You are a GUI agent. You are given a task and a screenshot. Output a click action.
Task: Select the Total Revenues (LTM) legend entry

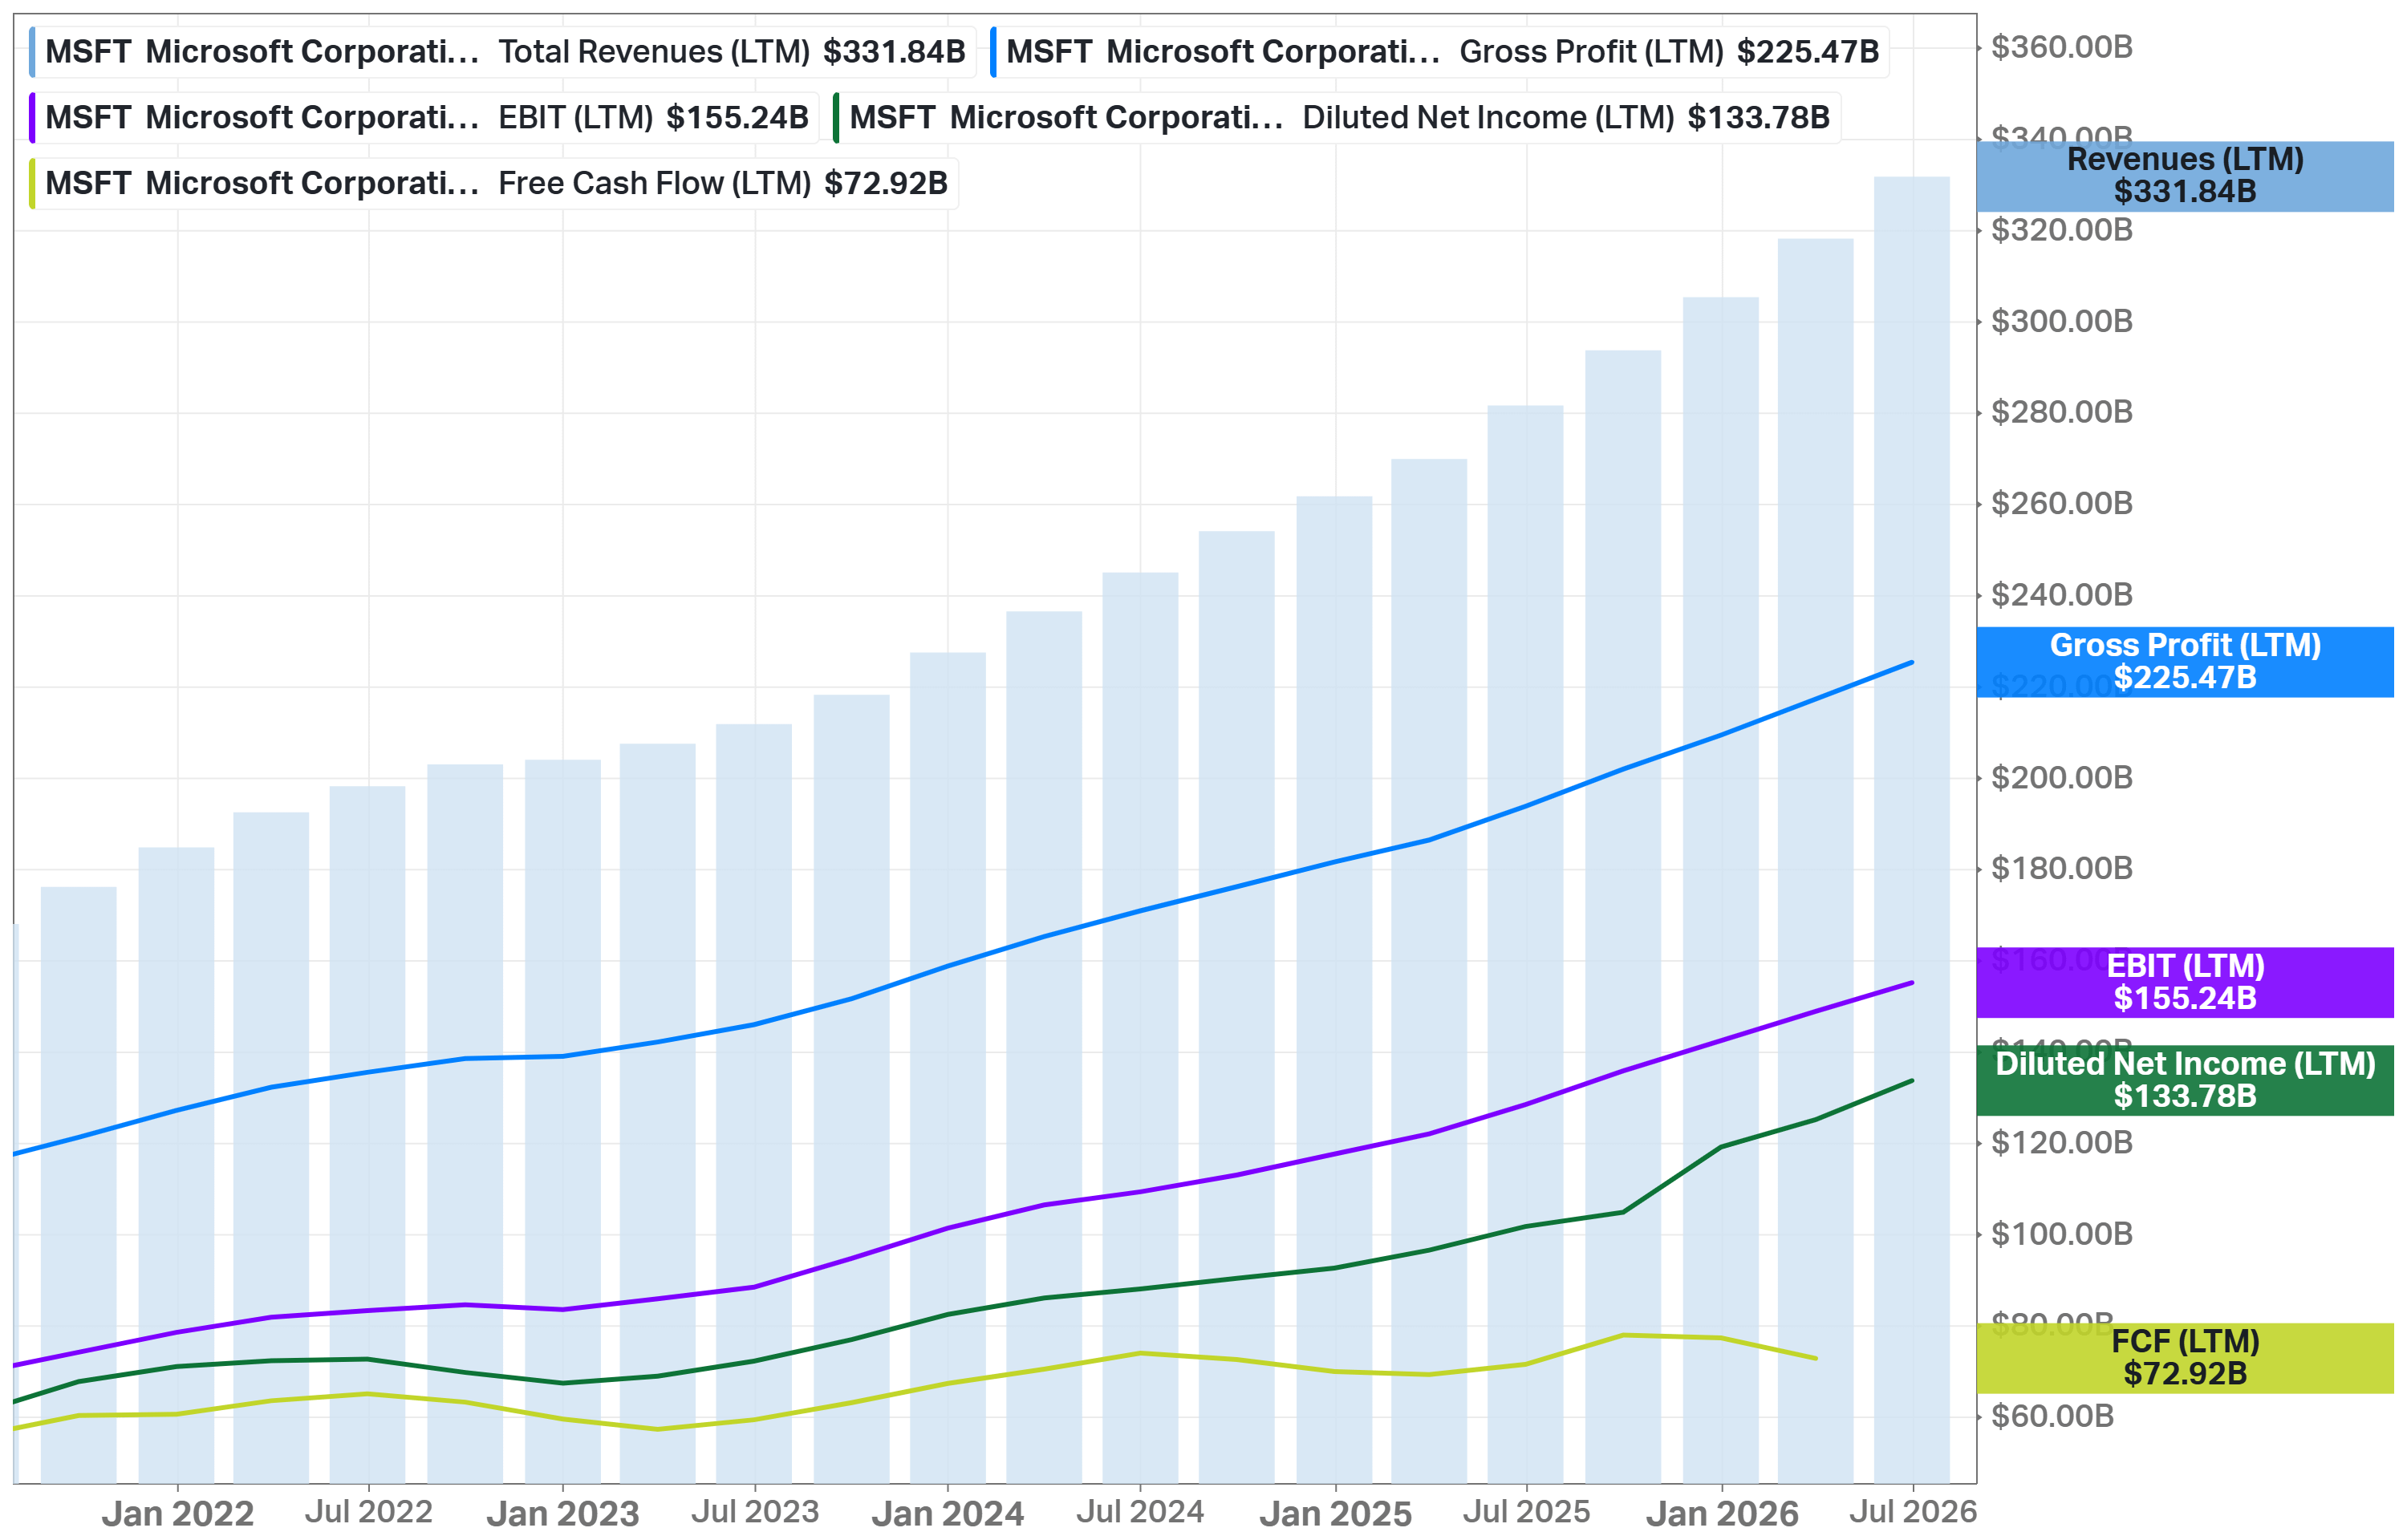[x=503, y=52]
